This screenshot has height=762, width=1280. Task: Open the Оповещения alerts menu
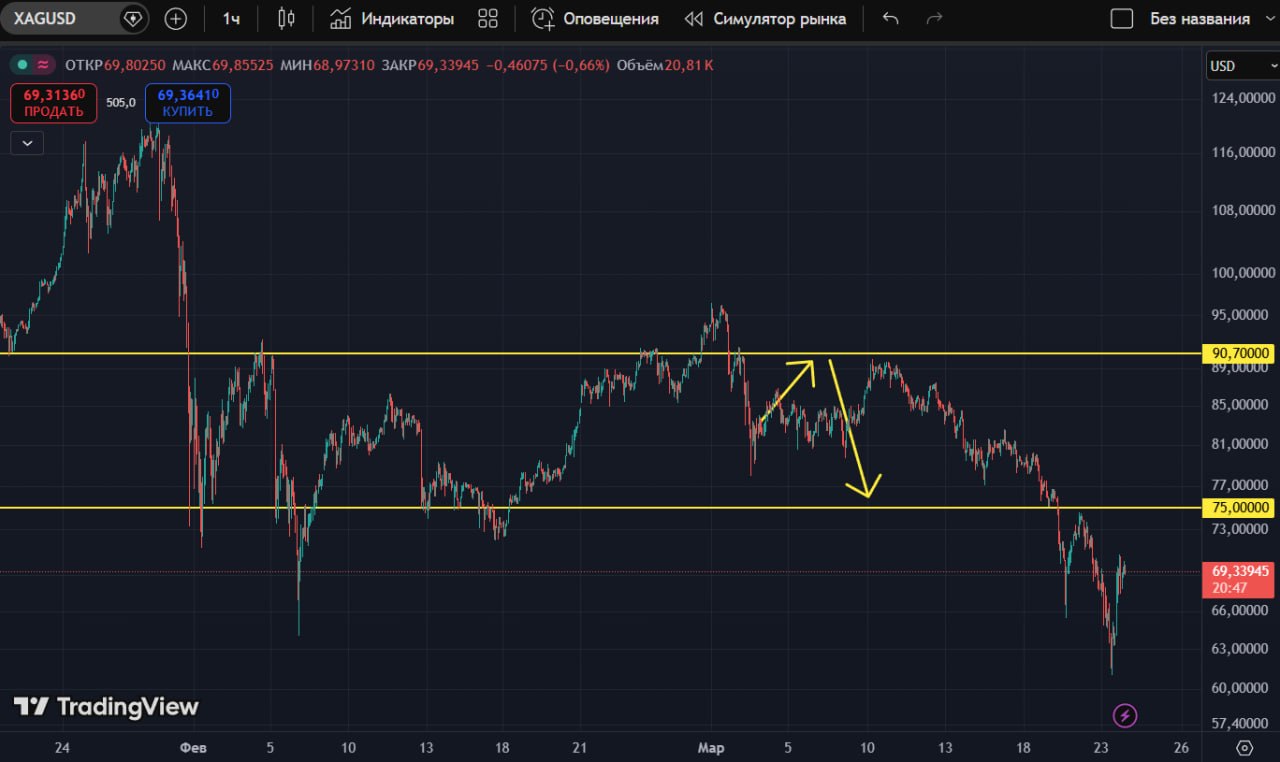coord(595,19)
